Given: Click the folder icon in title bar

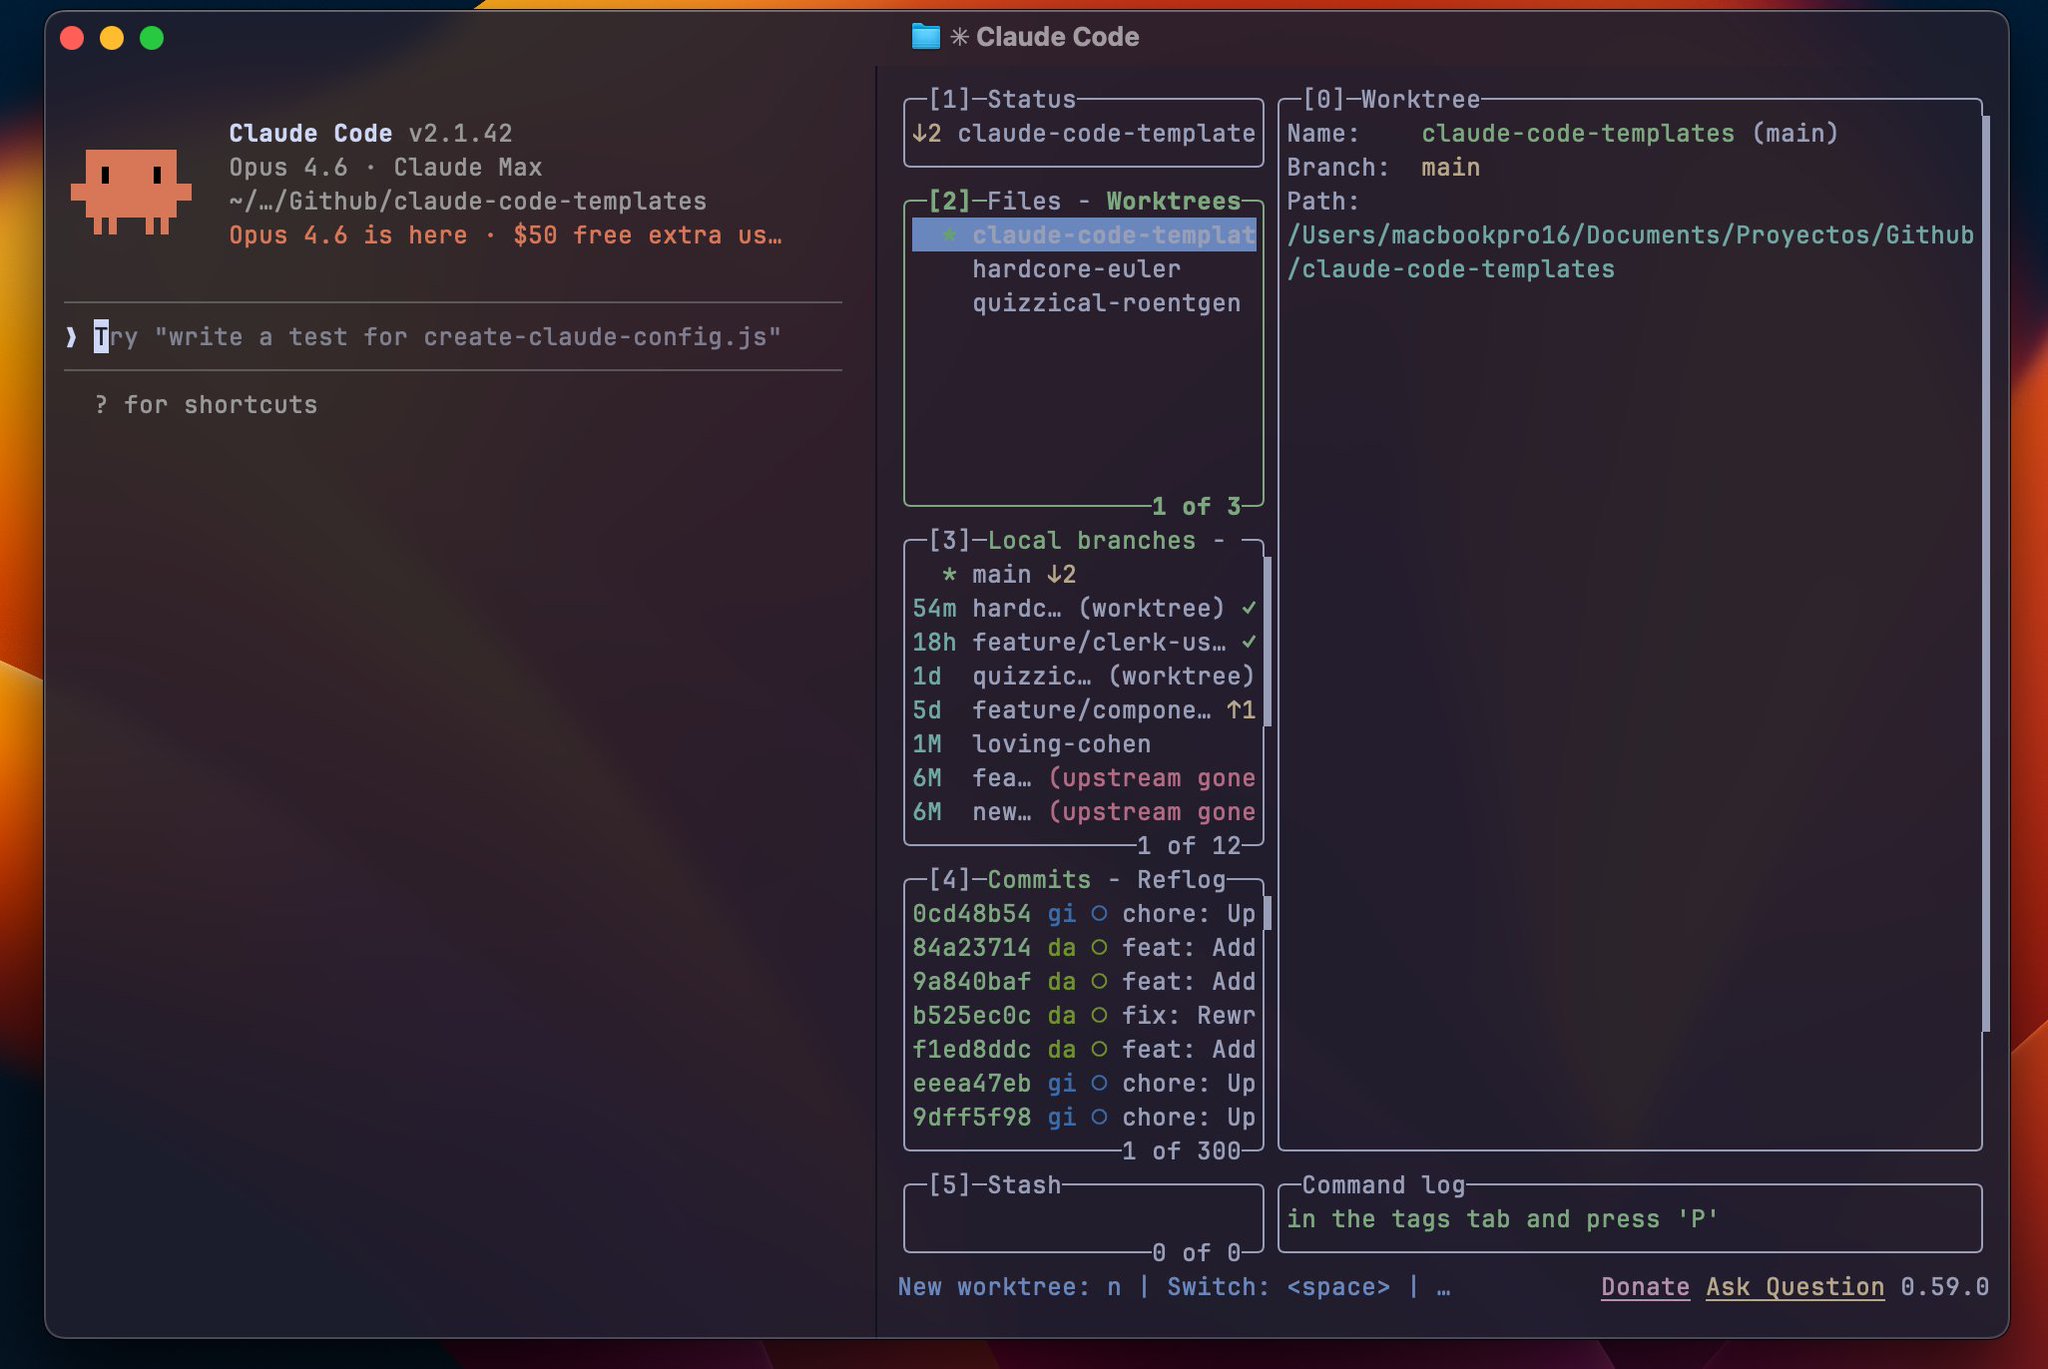Looking at the screenshot, I should 926,37.
